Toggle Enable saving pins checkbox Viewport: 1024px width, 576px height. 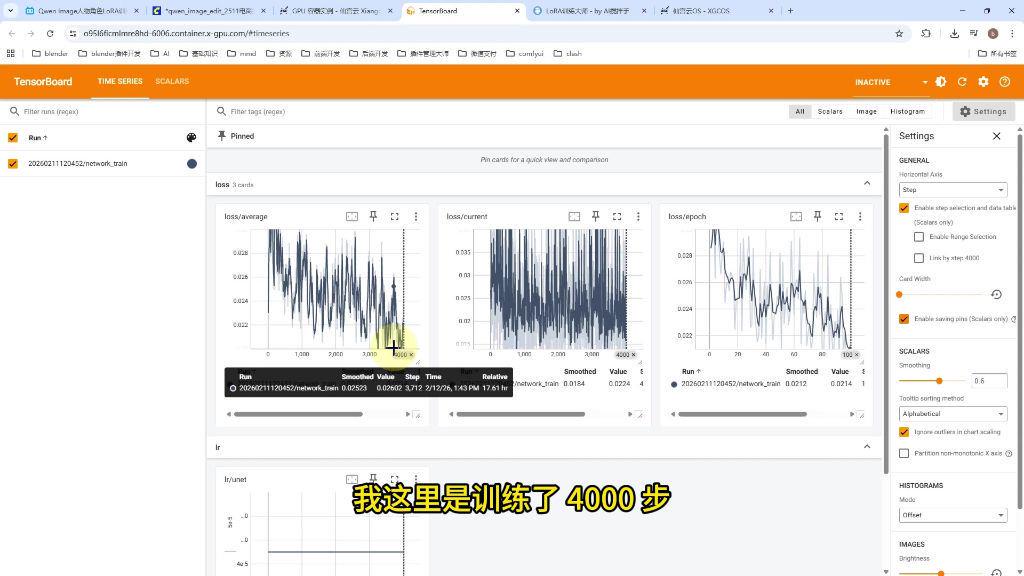click(904, 319)
